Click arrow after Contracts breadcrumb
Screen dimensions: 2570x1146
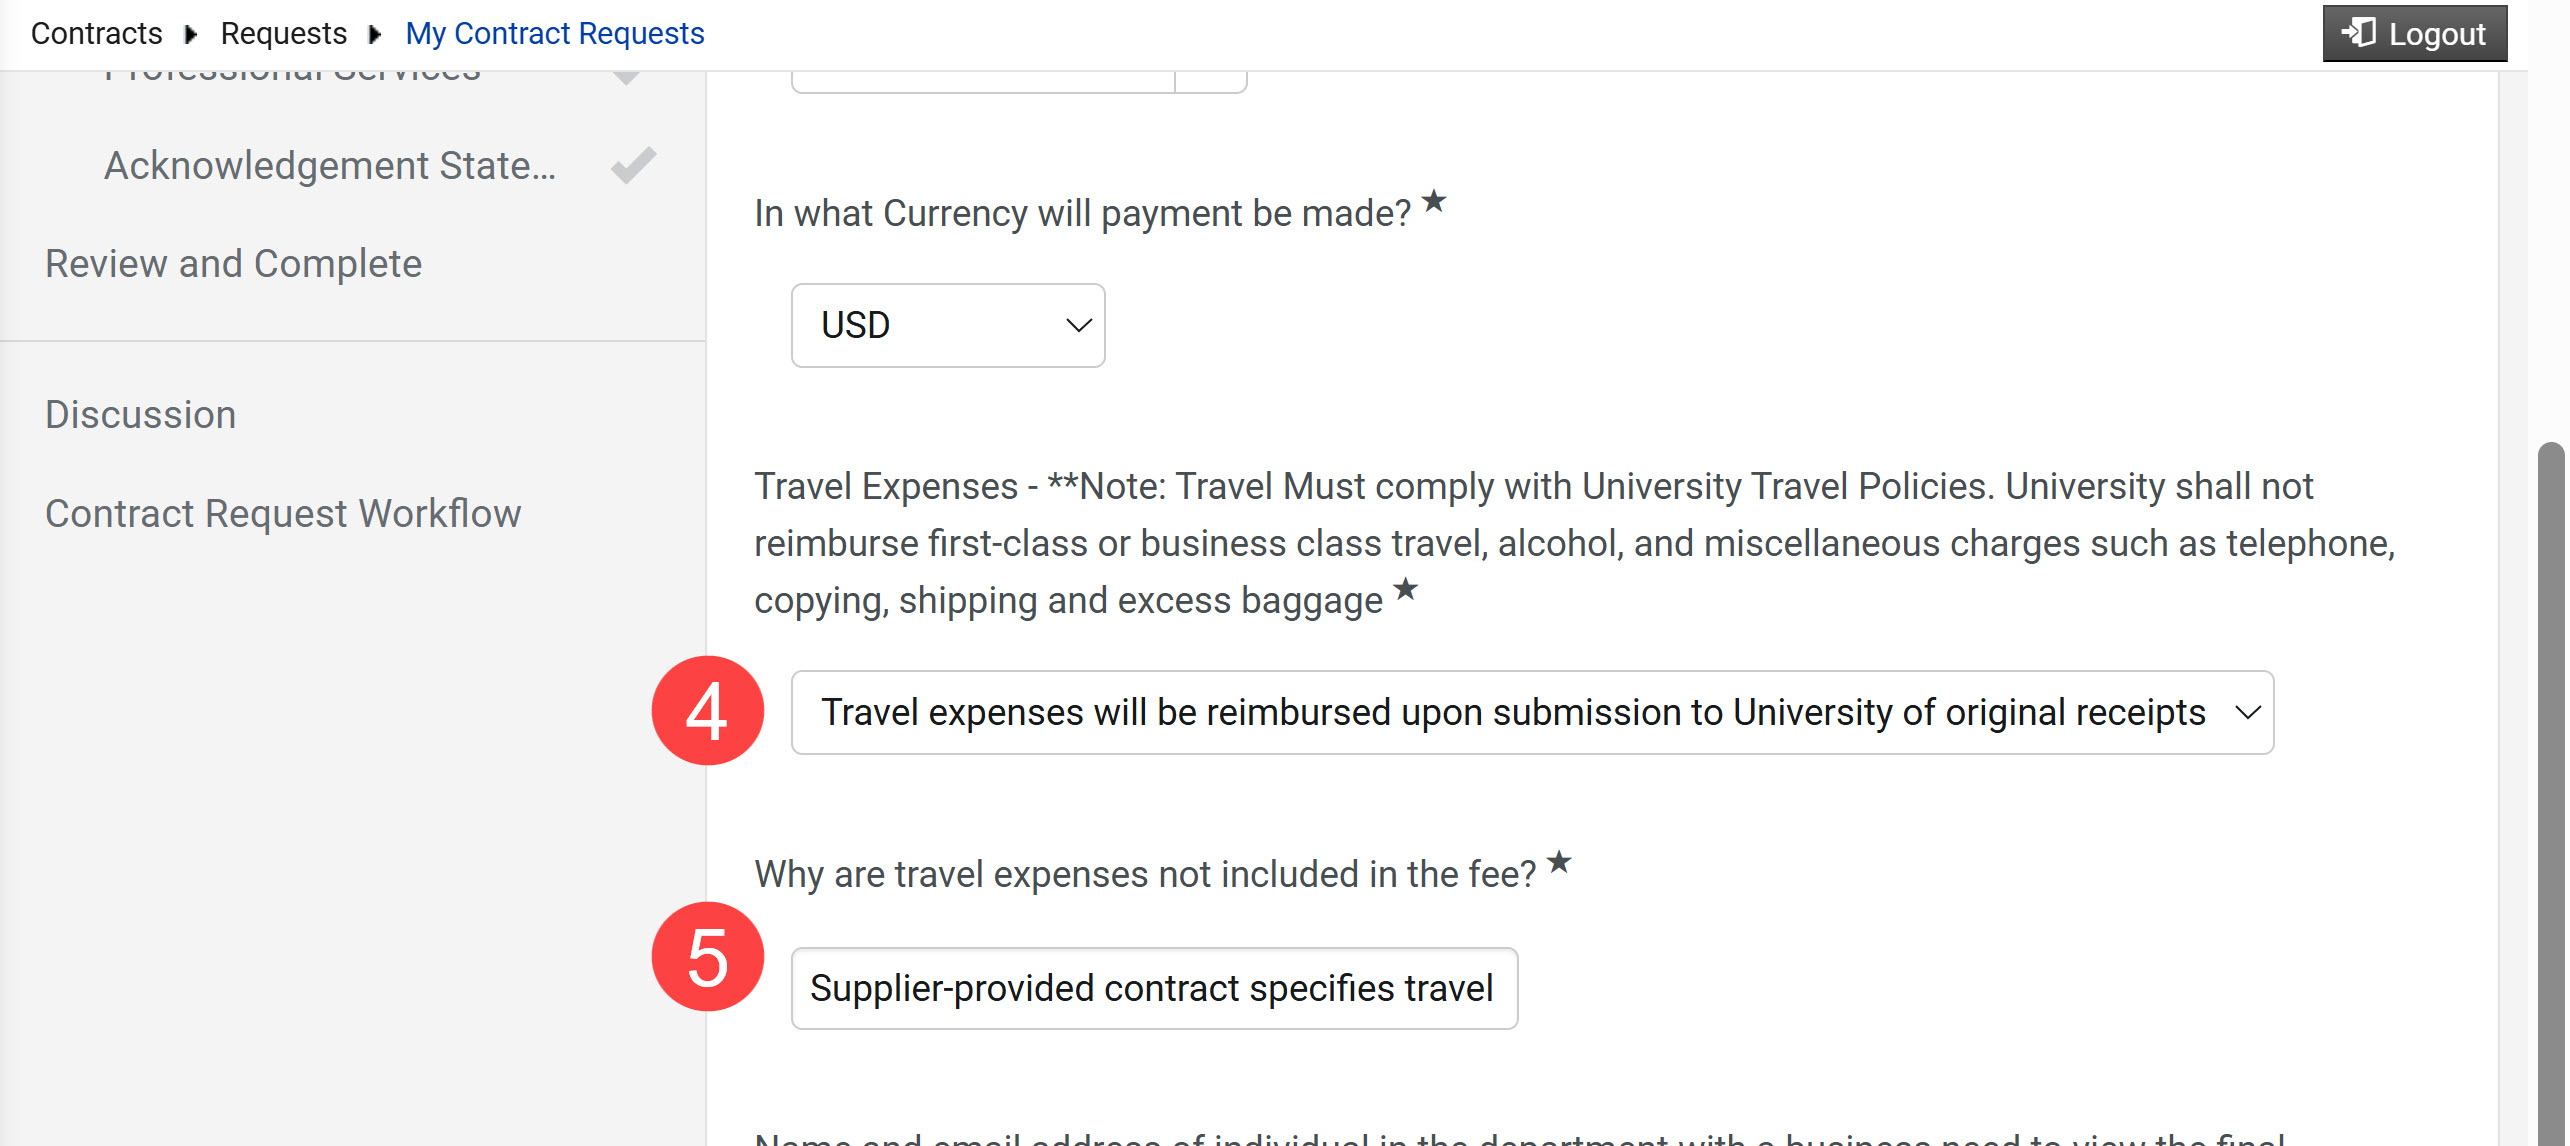[x=191, y=34]
